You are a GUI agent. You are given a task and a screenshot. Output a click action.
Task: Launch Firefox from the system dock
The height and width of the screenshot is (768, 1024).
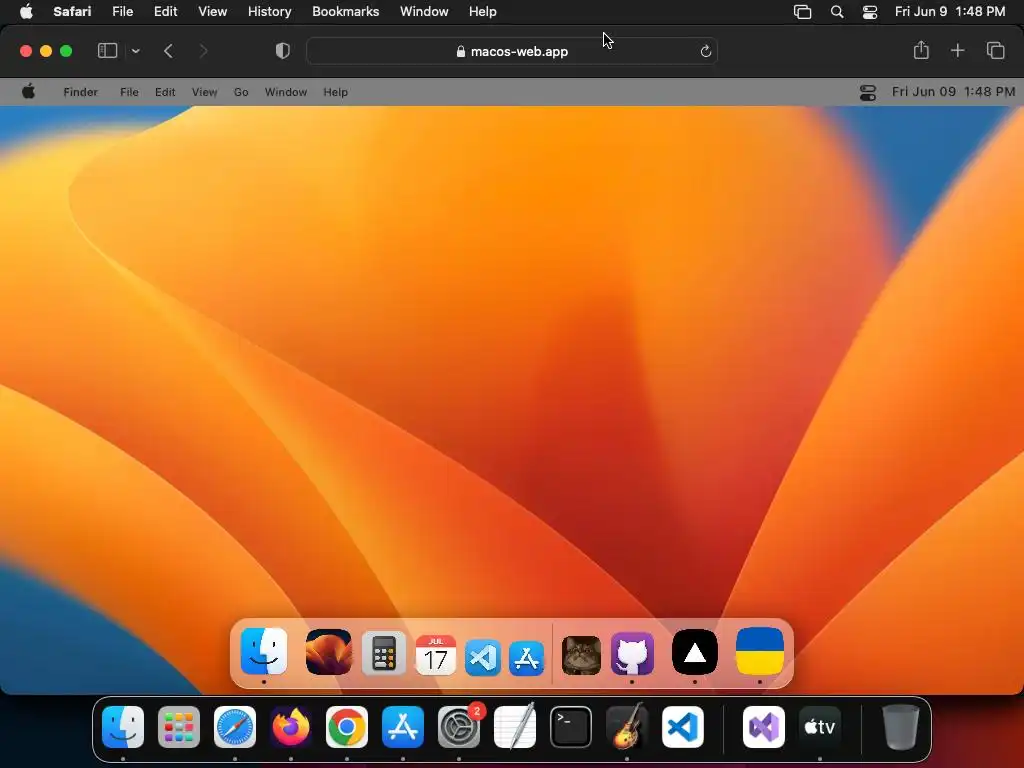tap(291, 727)
